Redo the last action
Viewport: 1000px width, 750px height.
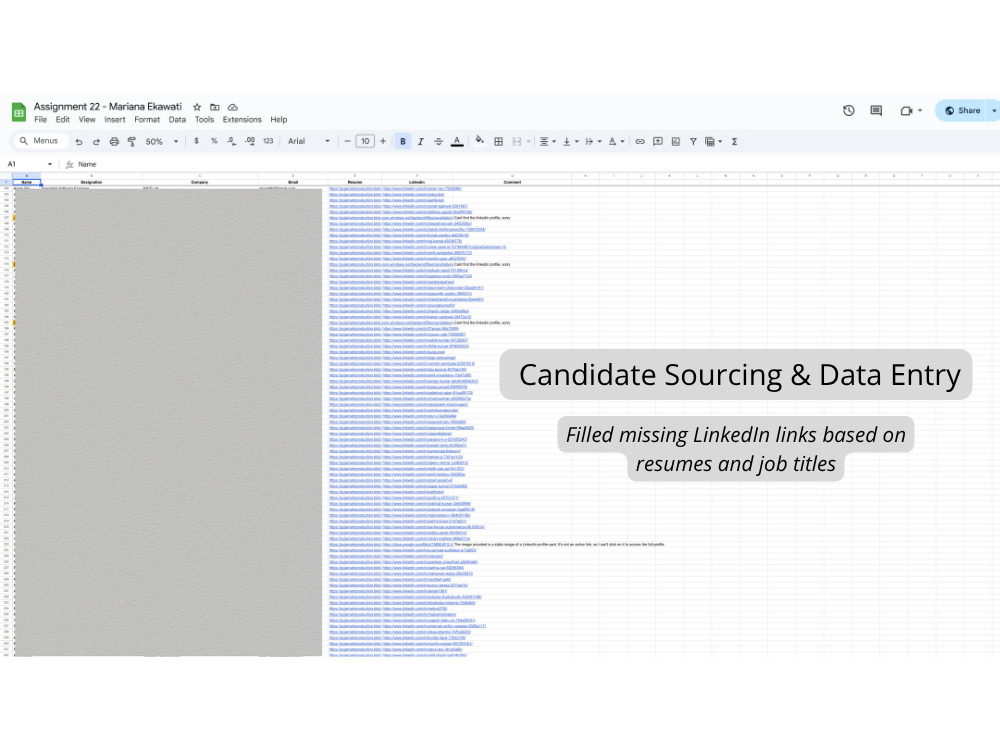96,142
